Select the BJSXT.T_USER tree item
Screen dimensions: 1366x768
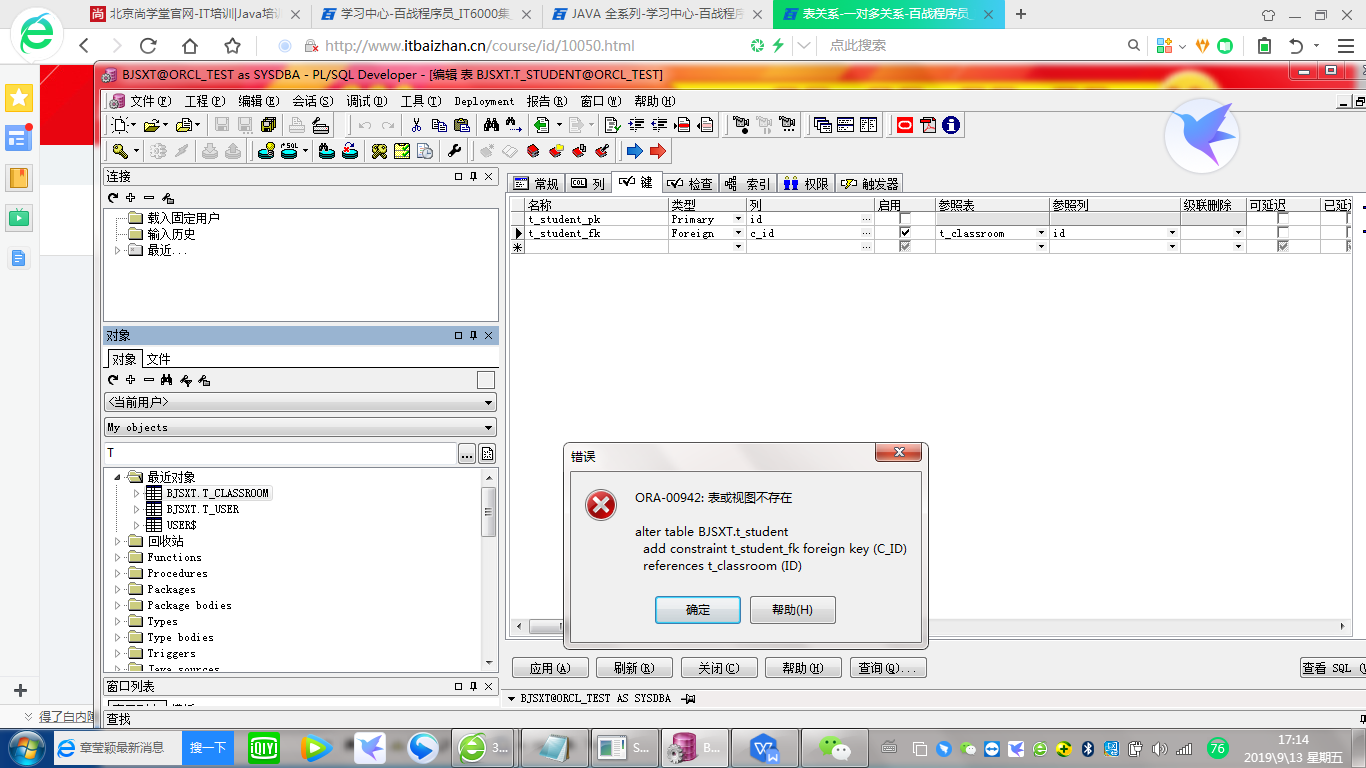coord(202,509)
